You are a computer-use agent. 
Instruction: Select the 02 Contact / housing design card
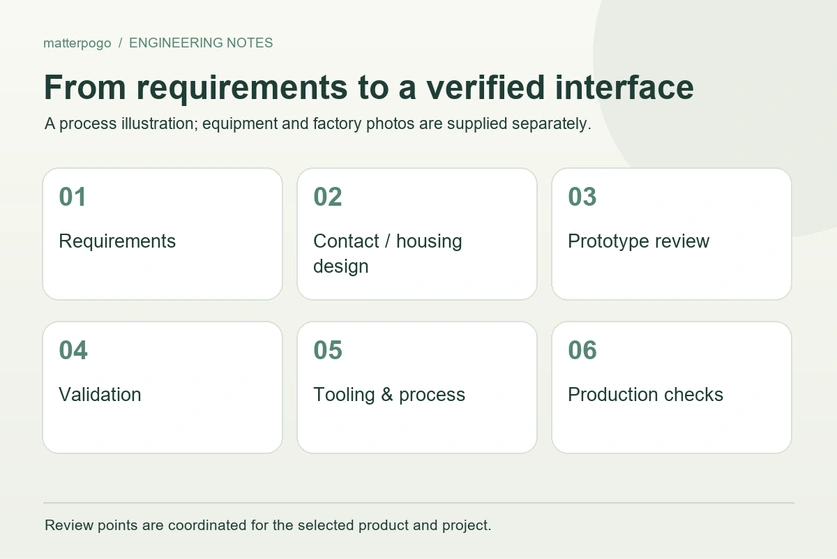click(417, 234)
